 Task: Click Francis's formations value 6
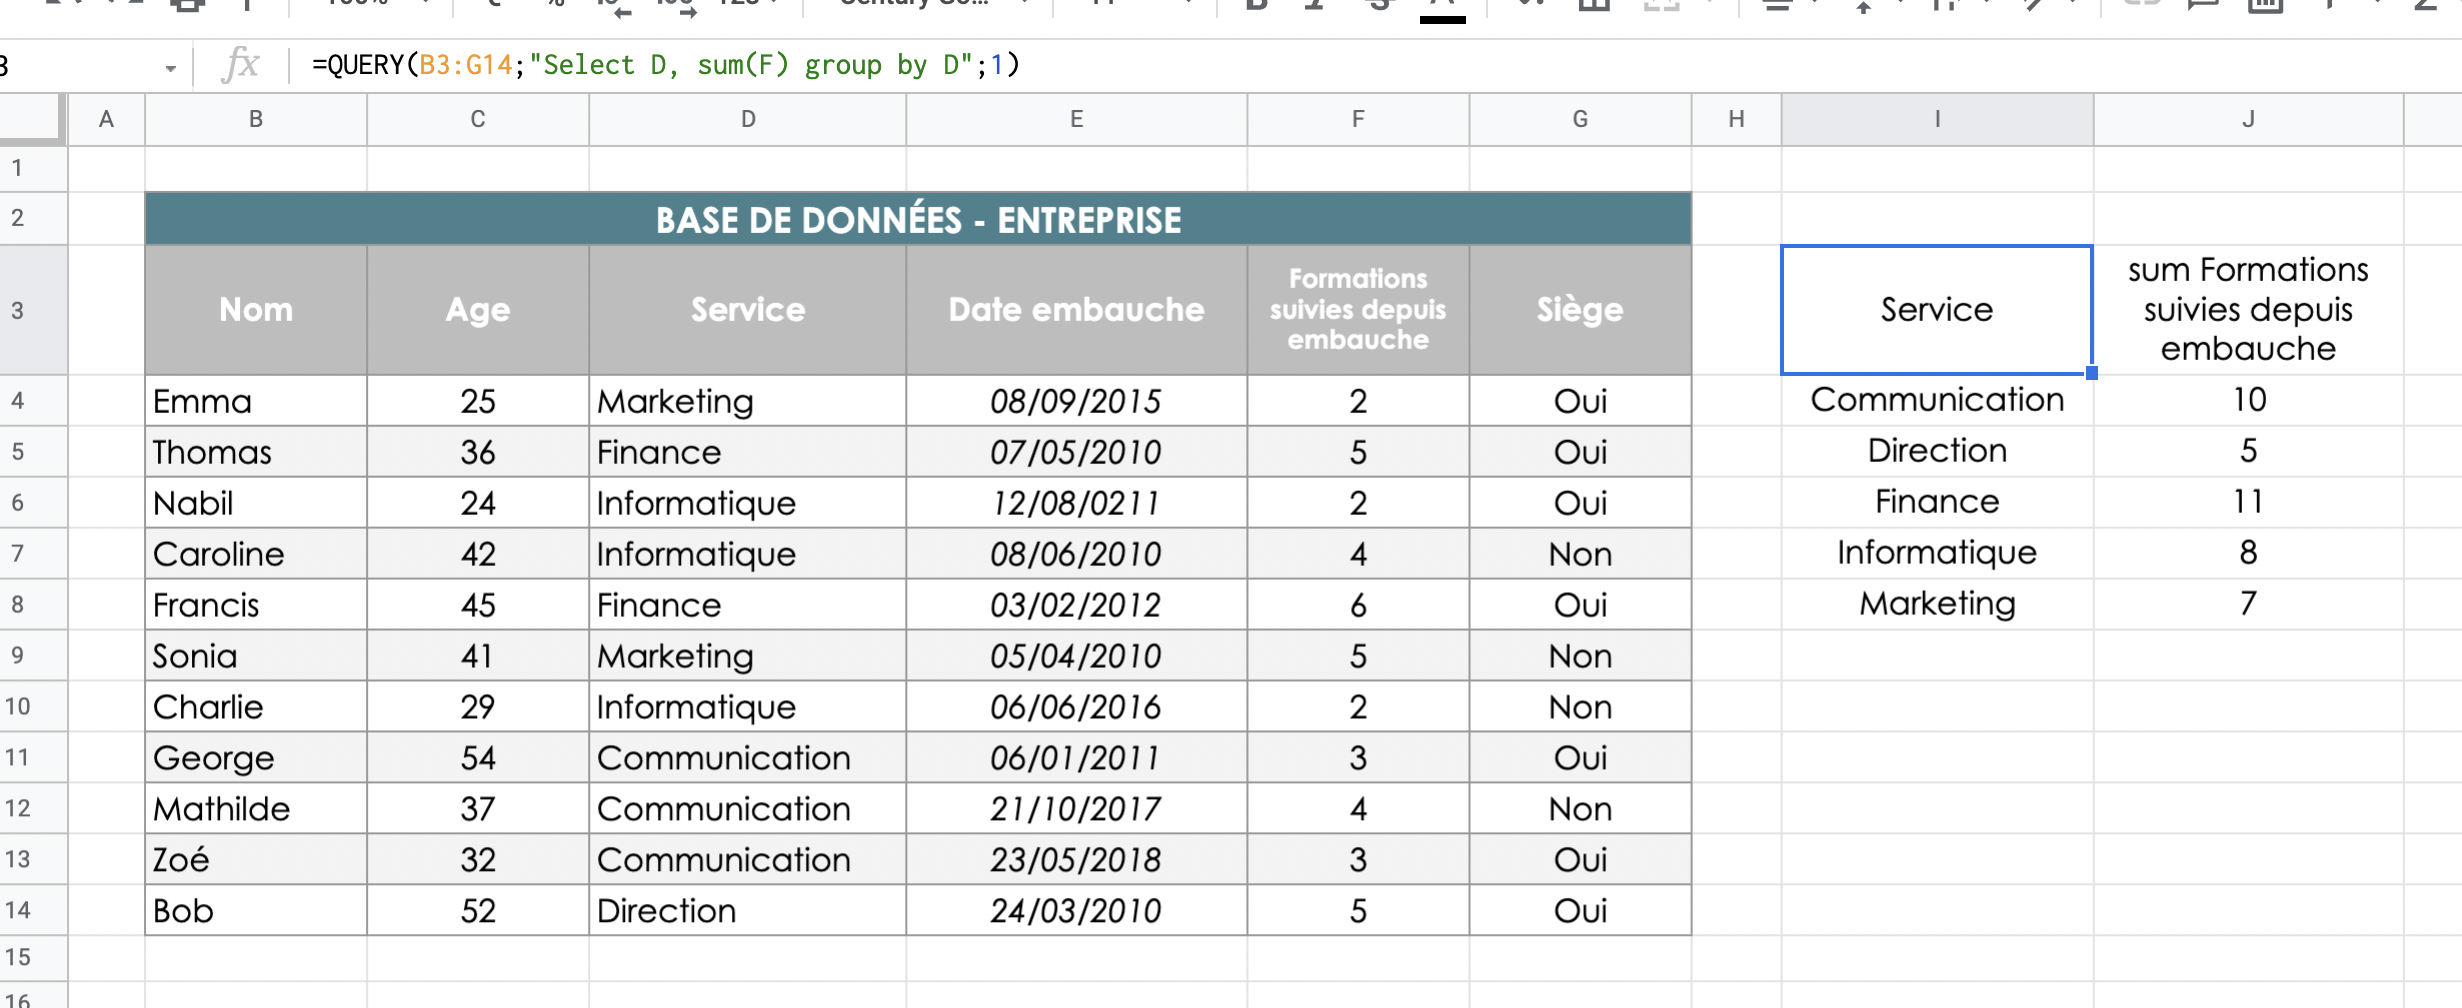(x=1358, y=605)
